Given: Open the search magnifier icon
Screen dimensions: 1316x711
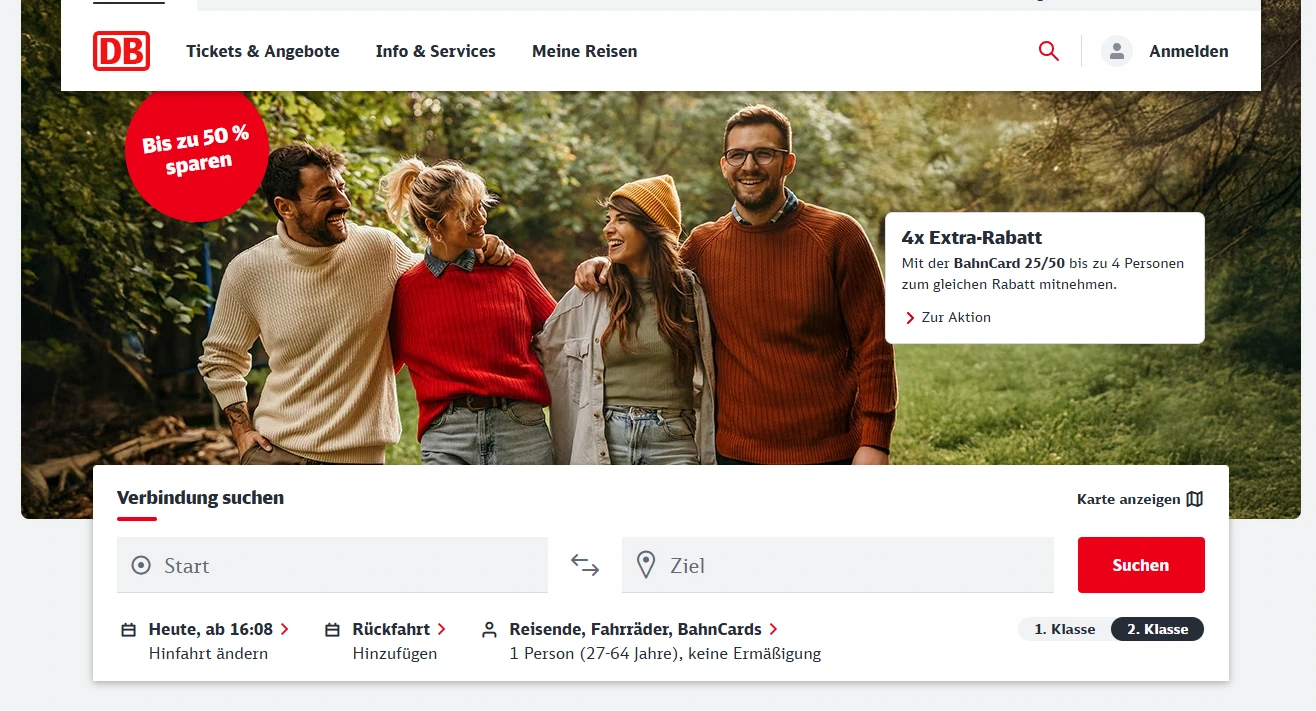Looking at the screenshot, I should [1048, 51].
